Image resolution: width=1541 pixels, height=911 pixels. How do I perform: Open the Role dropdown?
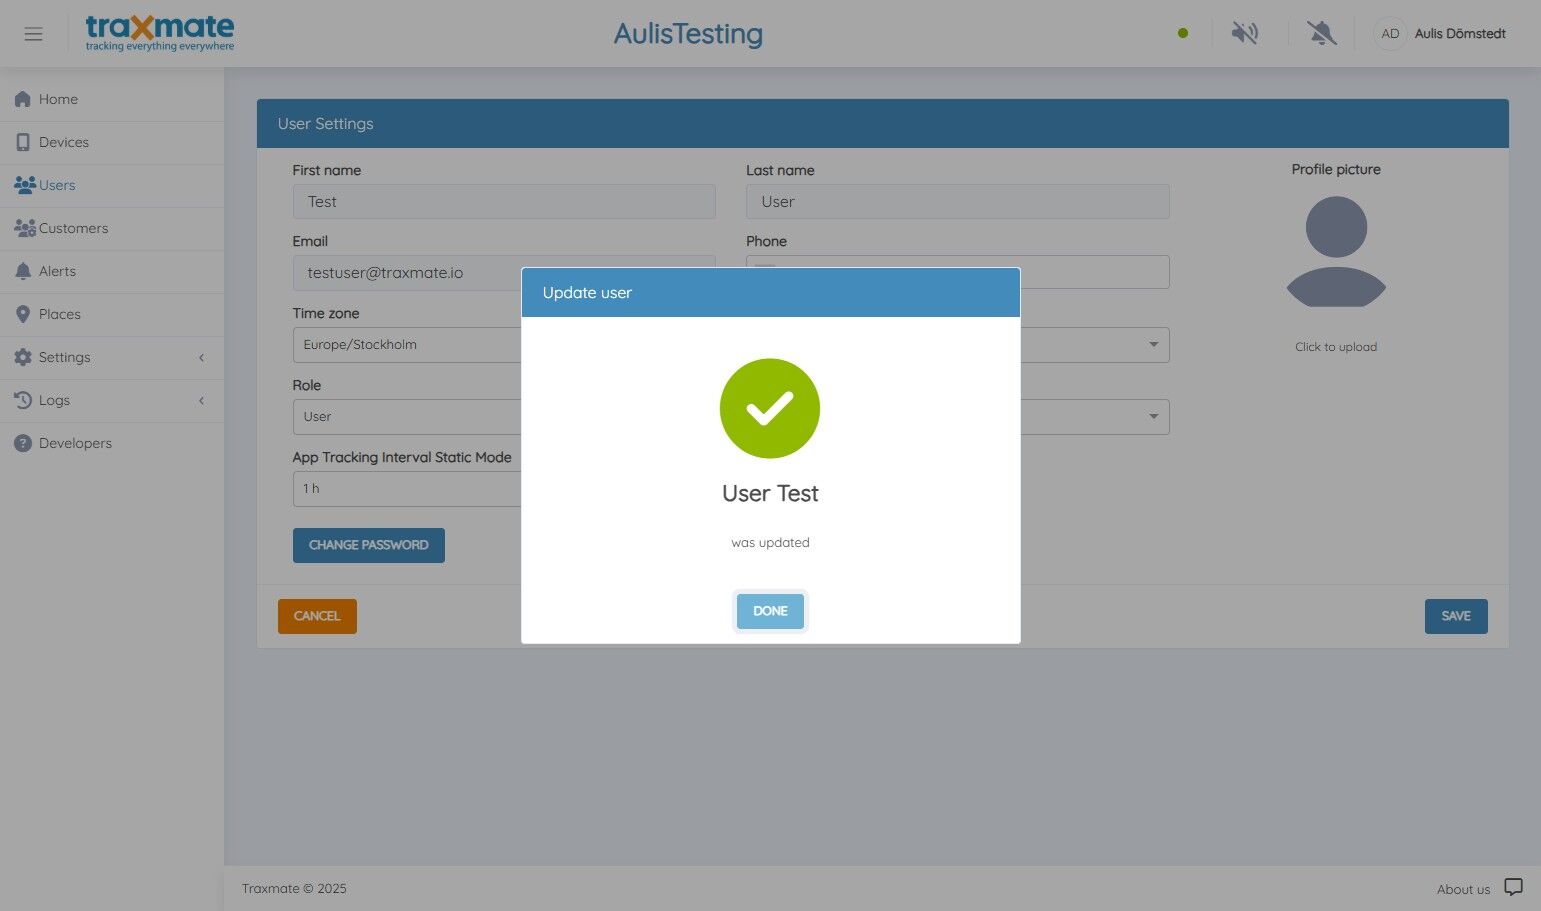(407, 417)
